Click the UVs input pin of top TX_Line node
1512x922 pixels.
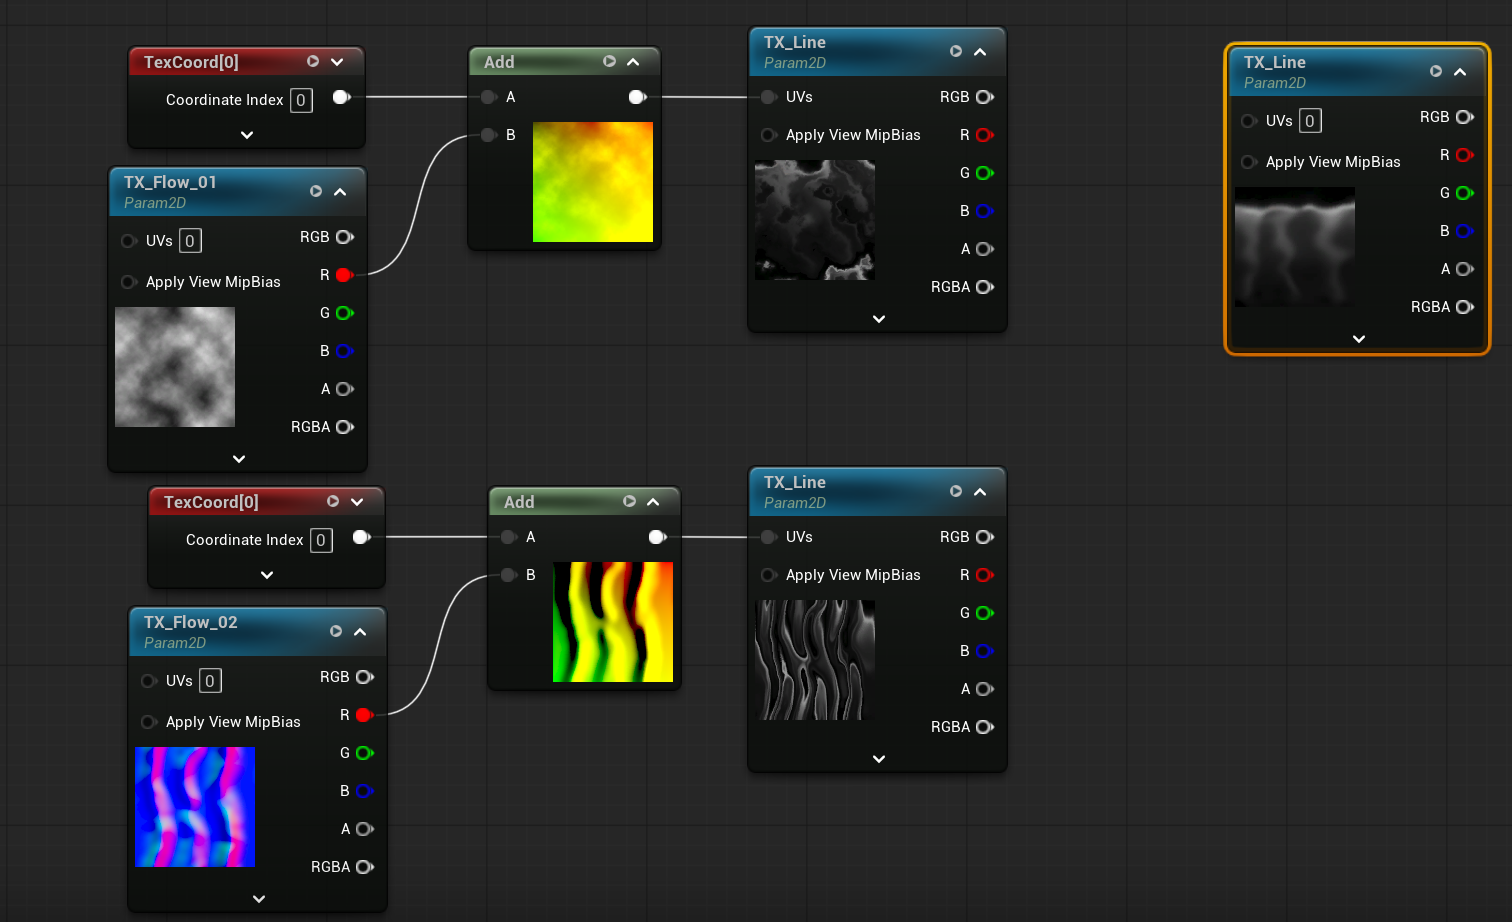click(769, 97)
